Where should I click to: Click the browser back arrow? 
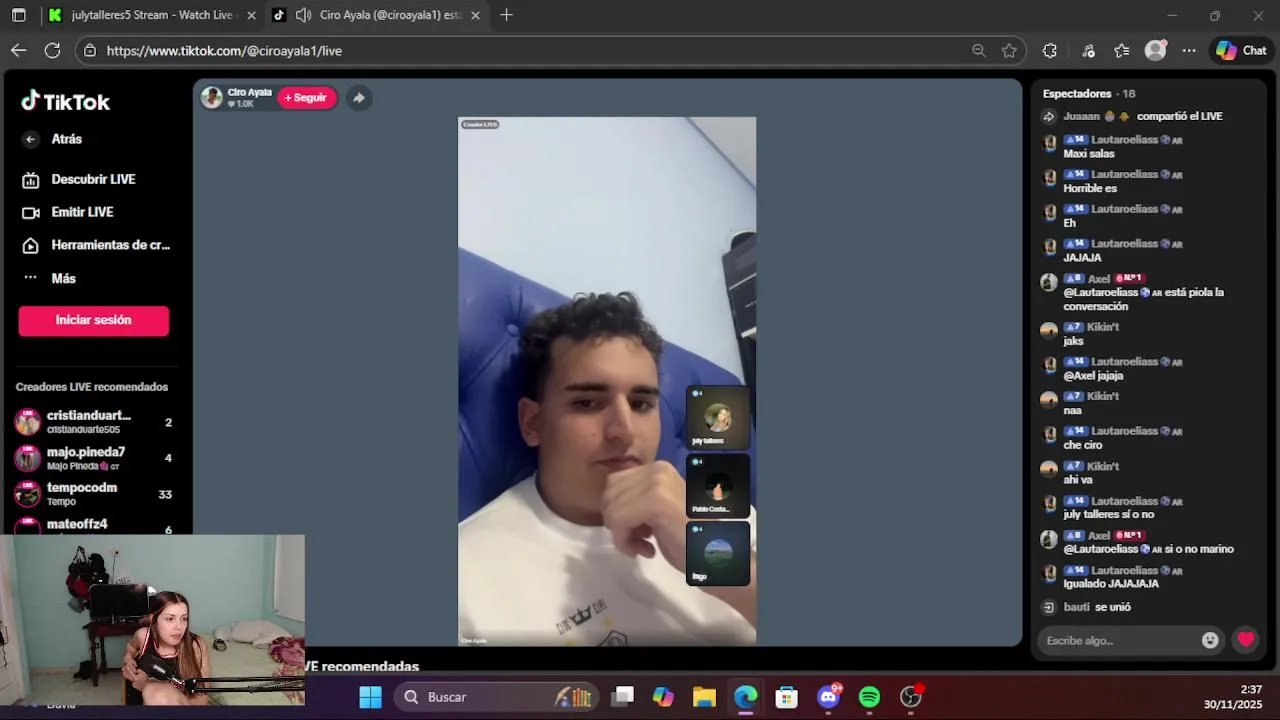tap(19, 50)
